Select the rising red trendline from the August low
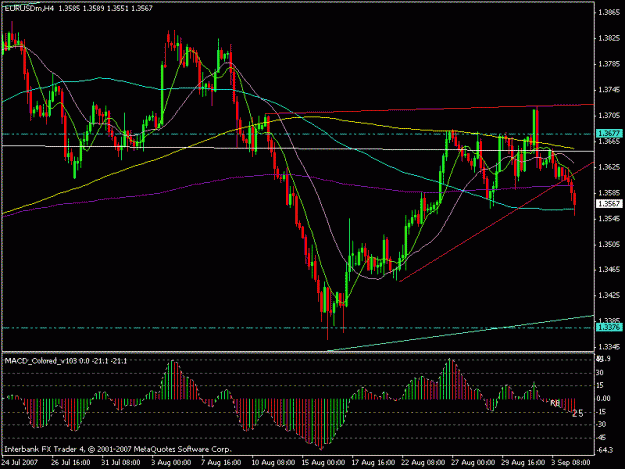The height and width of the screenshot is (469, 625). pos(497,222)
